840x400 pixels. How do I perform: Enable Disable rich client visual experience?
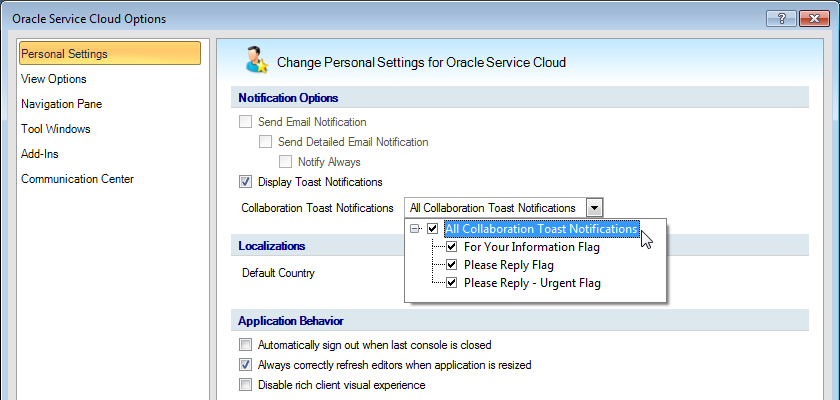coord(245,385)
